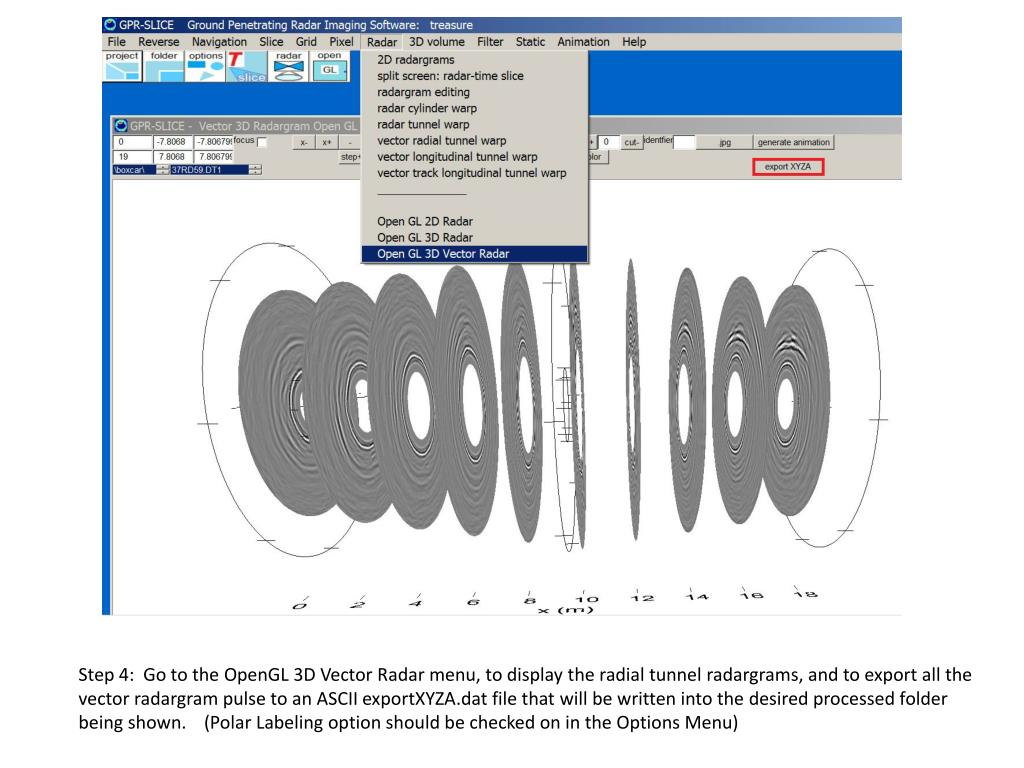
Task: Click the GPR-SLICE main window title icon
Action: click(x=110, y=25)
